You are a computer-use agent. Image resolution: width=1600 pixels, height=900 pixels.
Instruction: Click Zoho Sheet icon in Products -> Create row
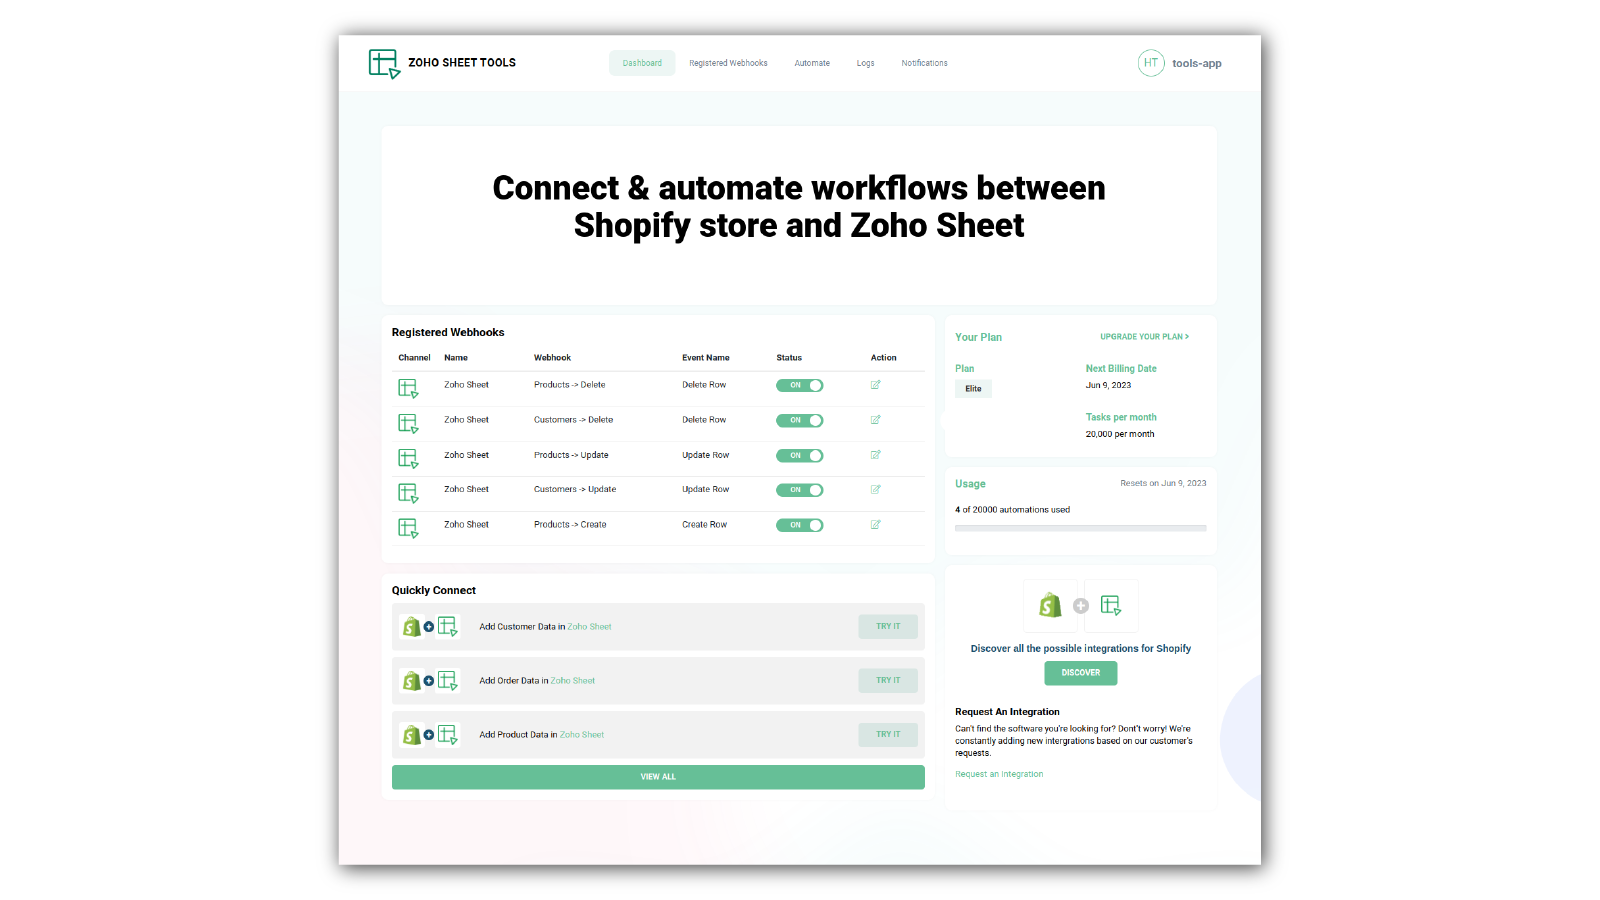pyautogui.click(x=408, y=528)
